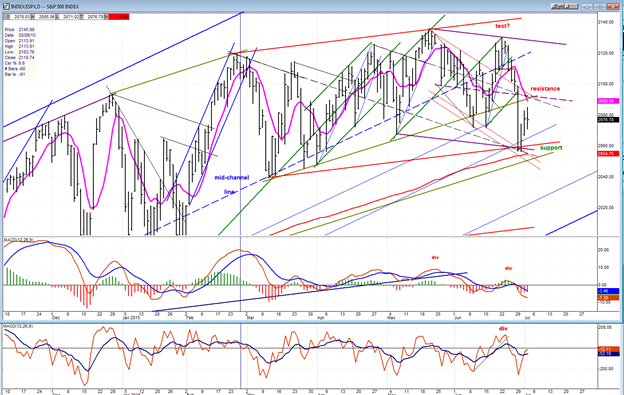Click the "Feb" date axis label
The height and width of the screenshot is (395, 624).
pos(189,318)
